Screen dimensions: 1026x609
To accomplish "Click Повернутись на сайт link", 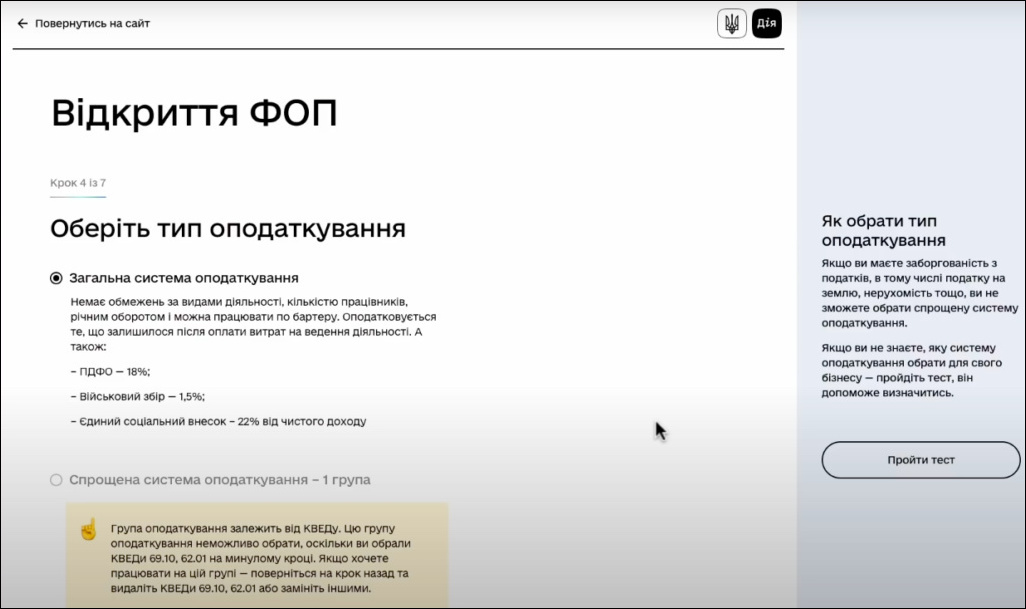I will [92, 24].
